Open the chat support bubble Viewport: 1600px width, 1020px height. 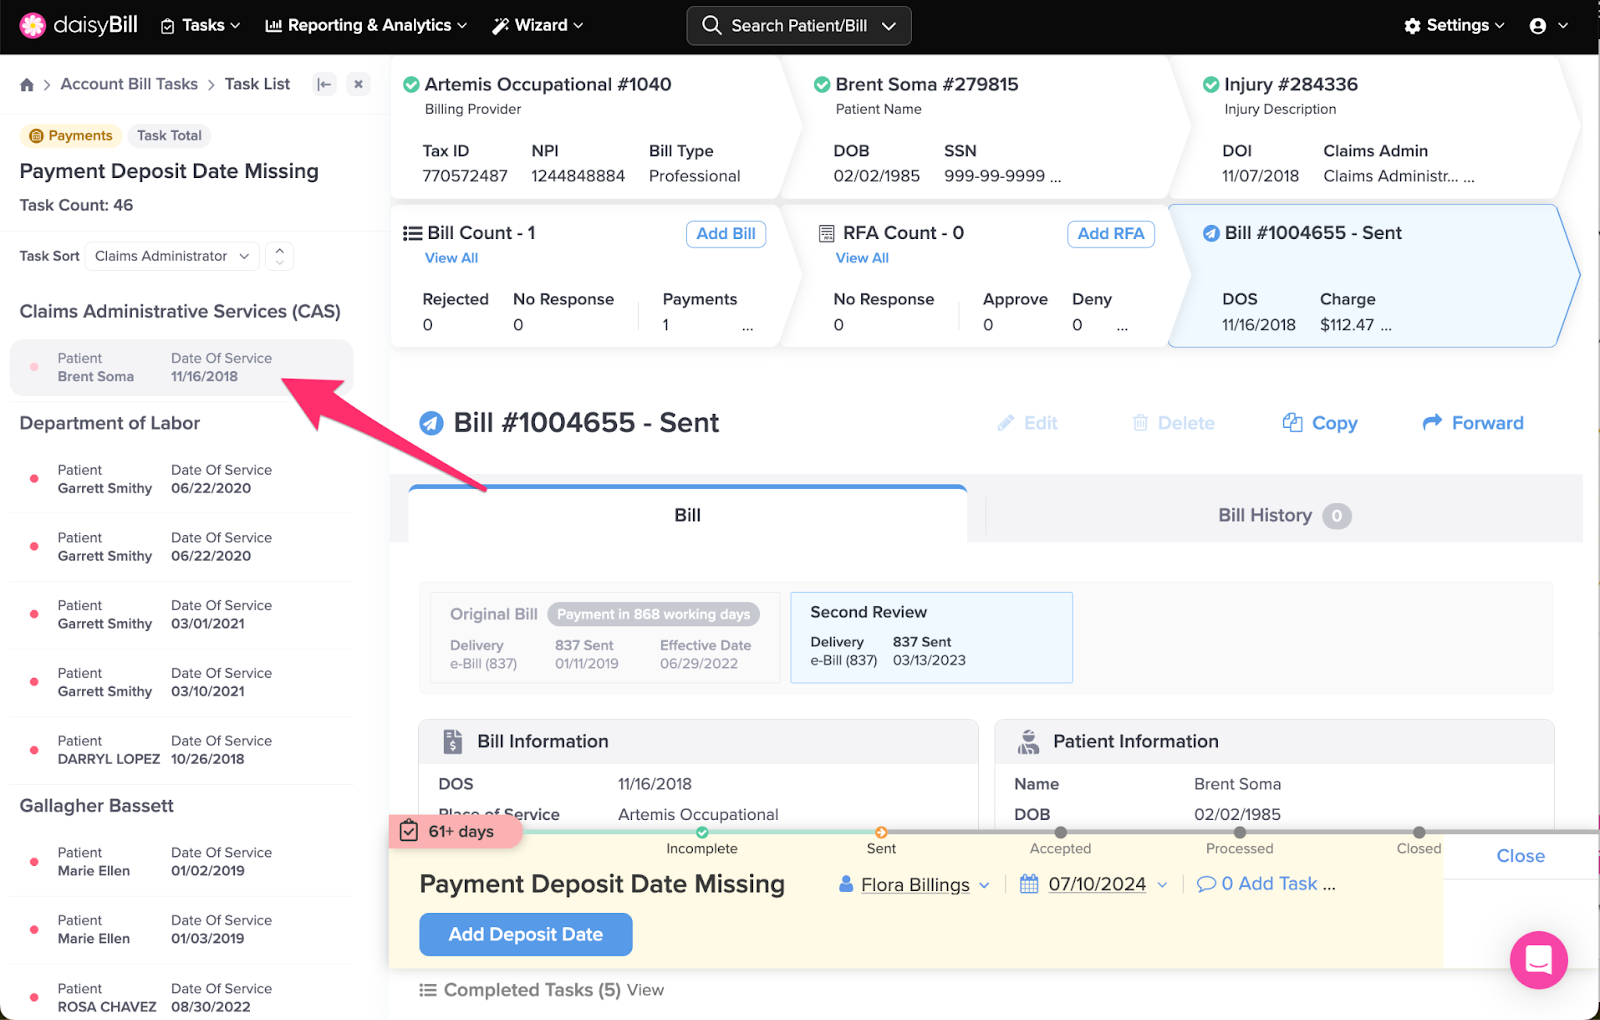1538,960
